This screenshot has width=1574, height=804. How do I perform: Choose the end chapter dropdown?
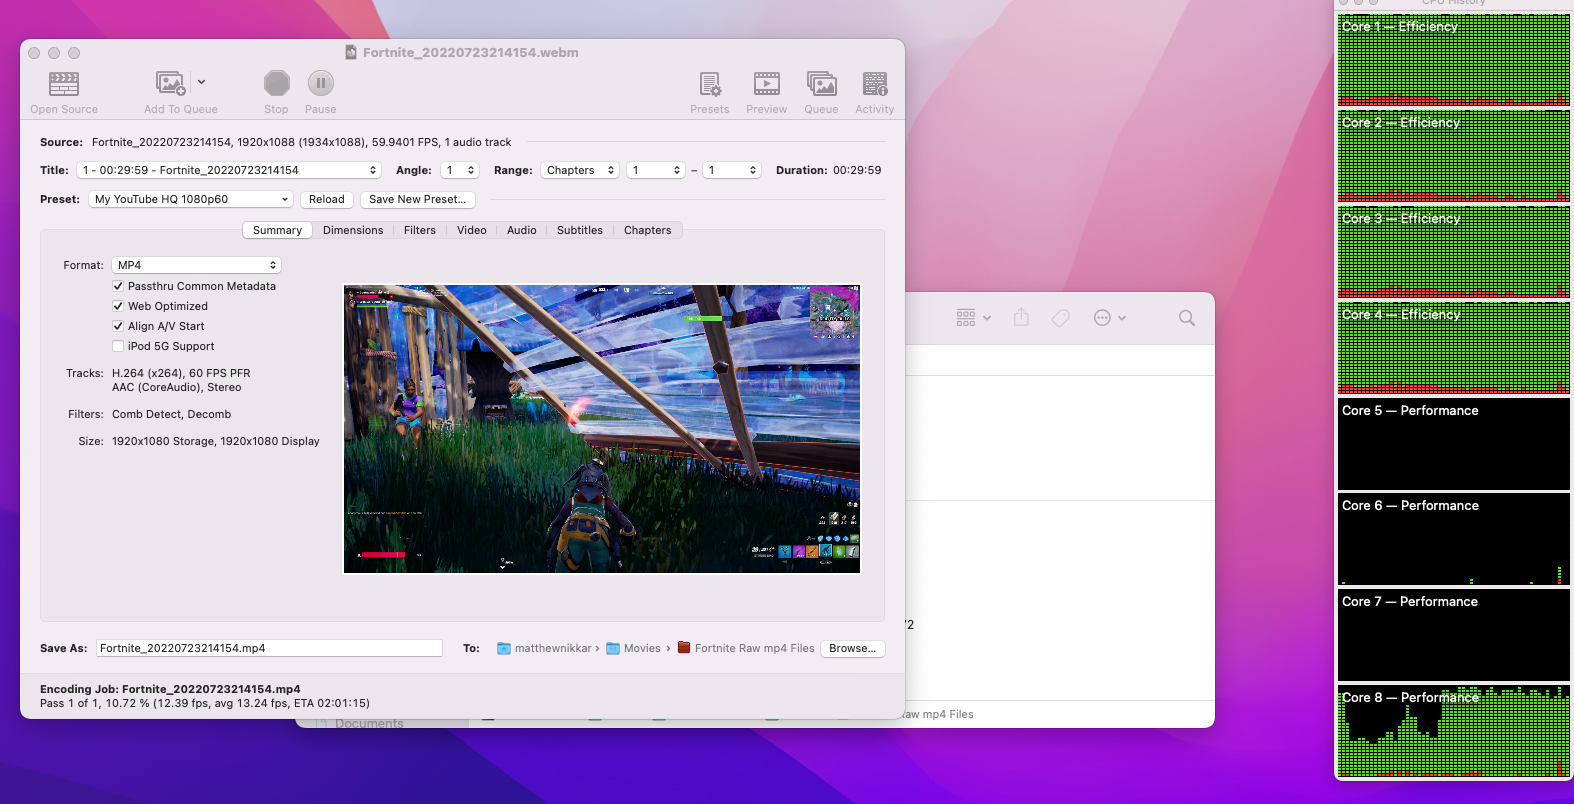coord(732,170)
